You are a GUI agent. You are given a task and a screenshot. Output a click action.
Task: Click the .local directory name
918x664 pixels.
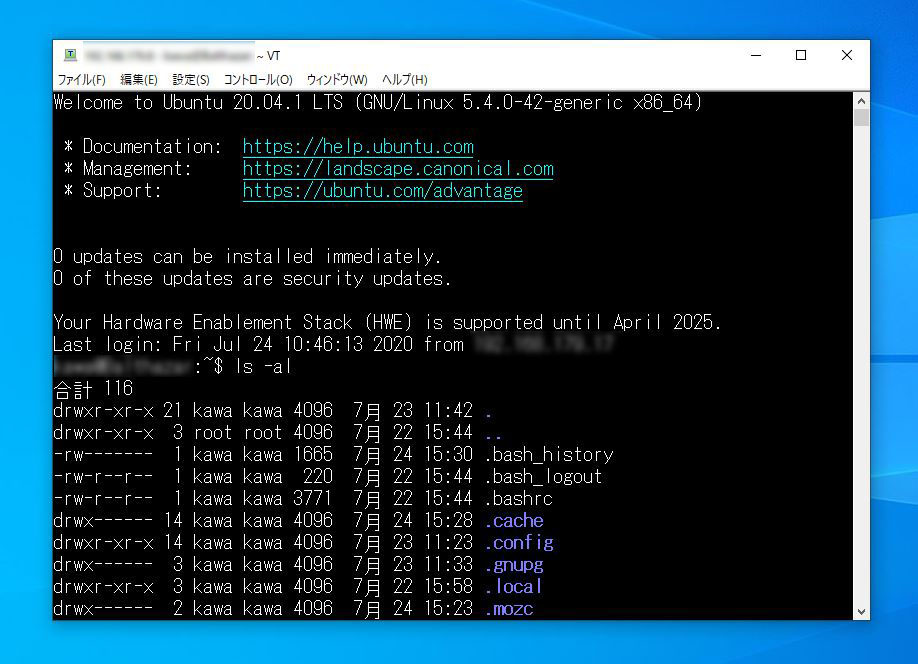click(513, 587)
